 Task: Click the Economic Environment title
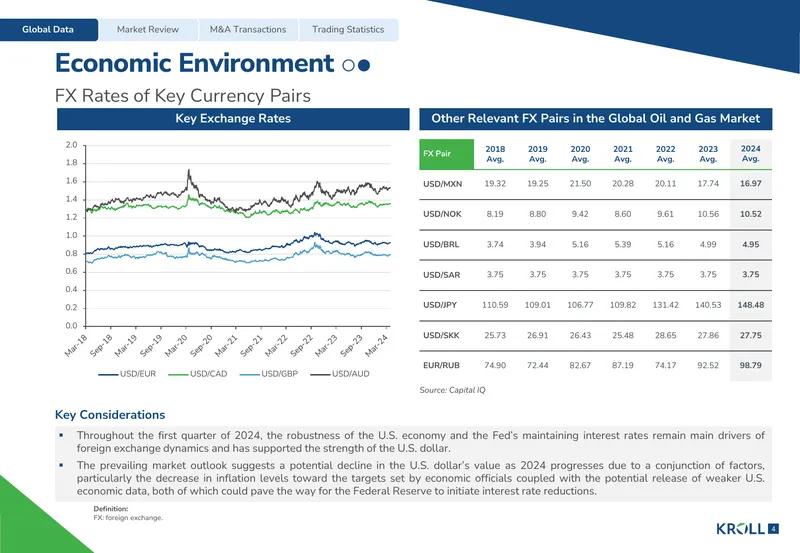click(194, 63)
